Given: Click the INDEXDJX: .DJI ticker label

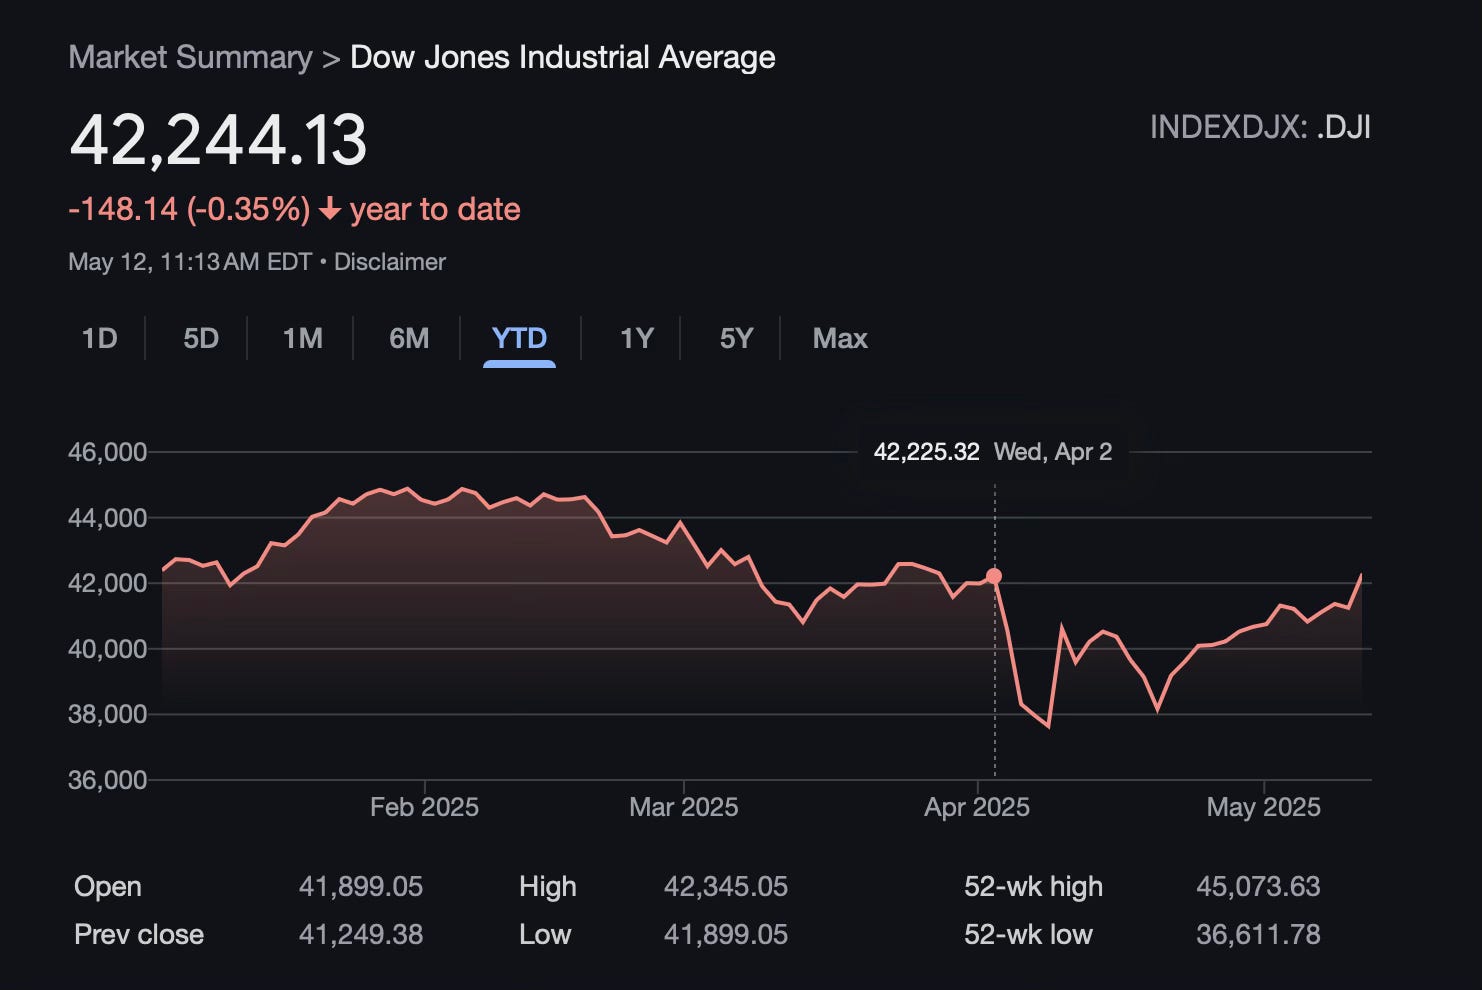Looking at the screenshot, I should 1260,127.
